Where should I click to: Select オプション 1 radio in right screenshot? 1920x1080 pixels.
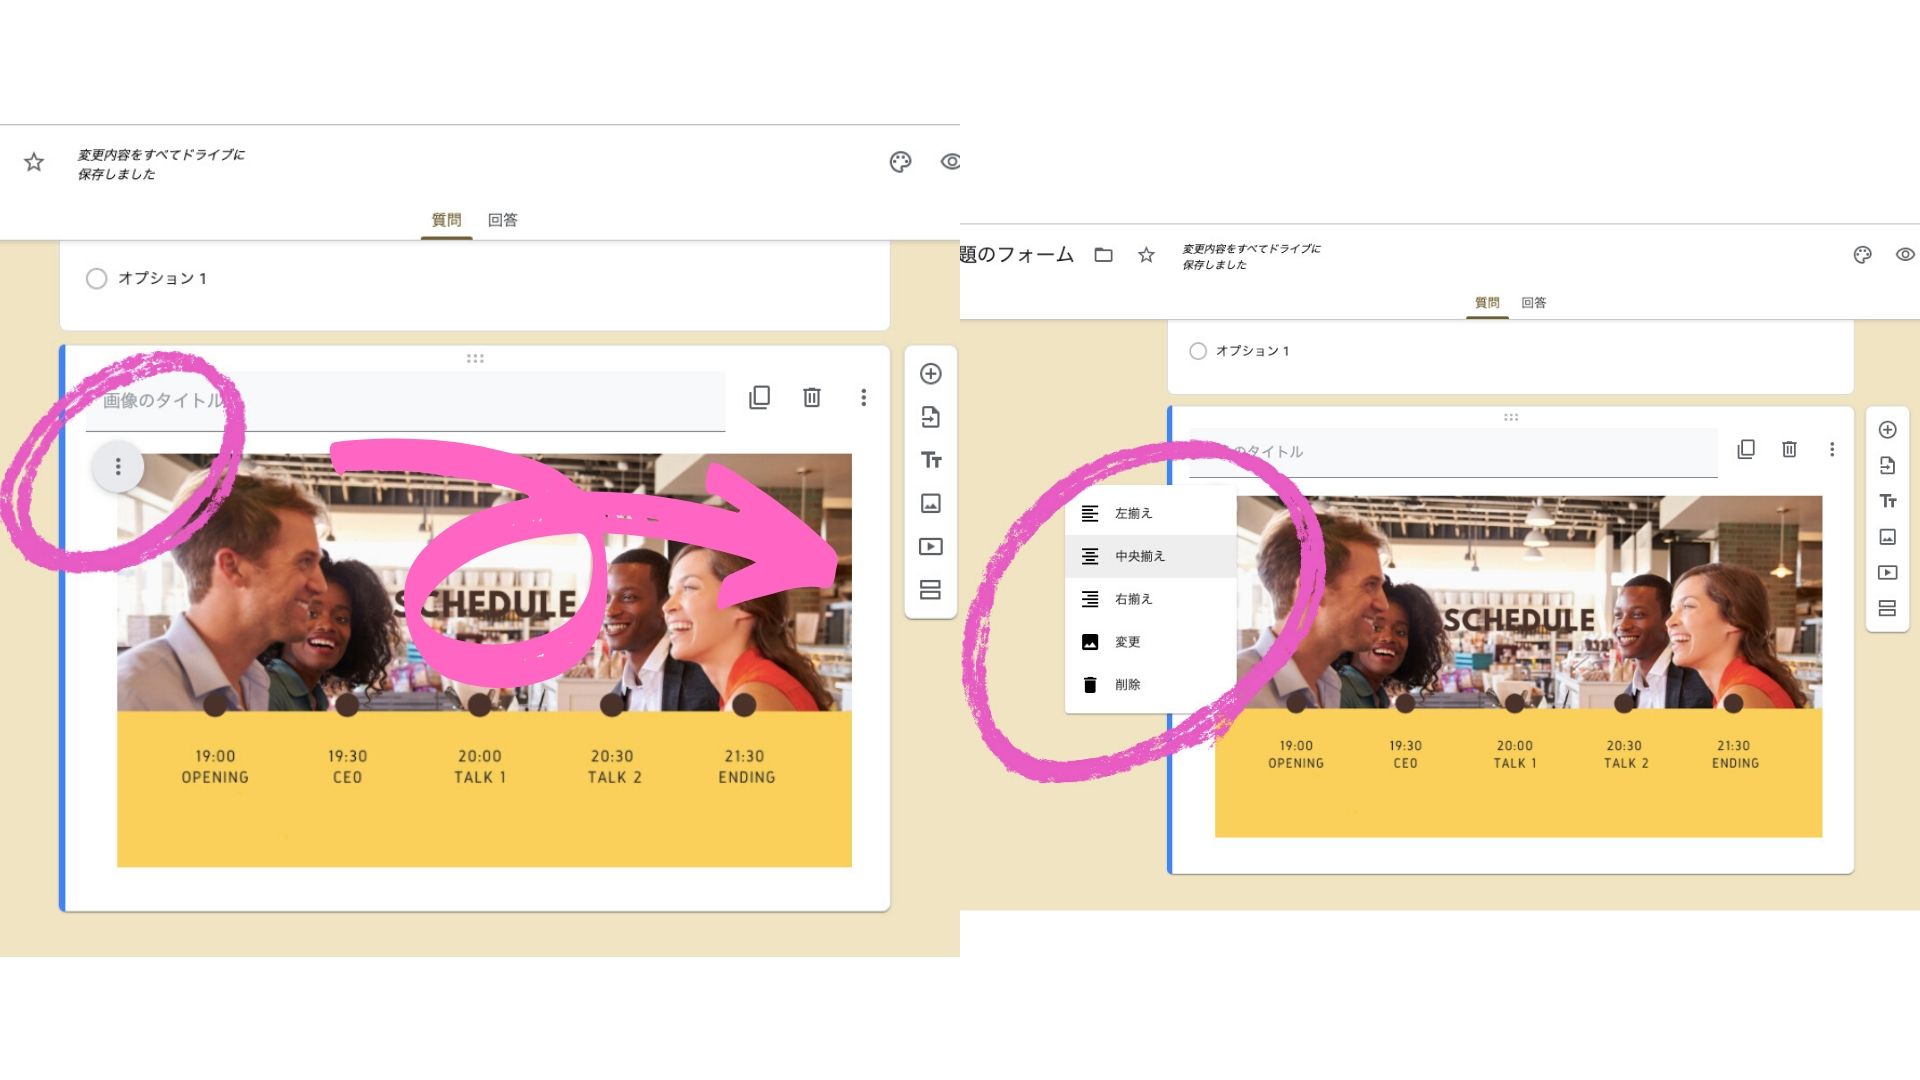[1198, 351]
